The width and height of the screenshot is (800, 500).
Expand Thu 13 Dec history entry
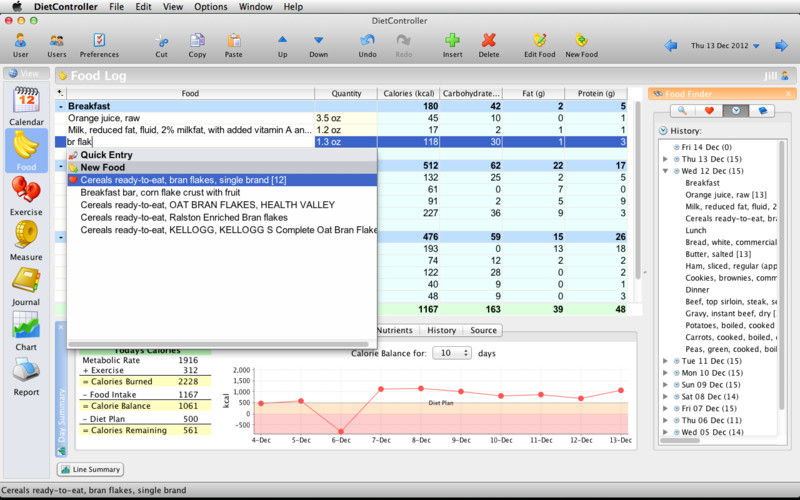click(665, 159)
